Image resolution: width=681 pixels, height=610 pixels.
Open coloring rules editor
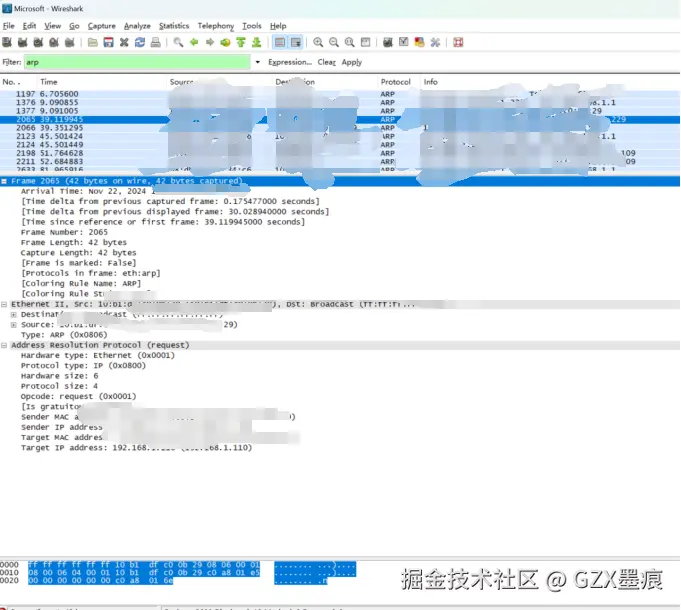pyautogui.click(x=420, y=42)
